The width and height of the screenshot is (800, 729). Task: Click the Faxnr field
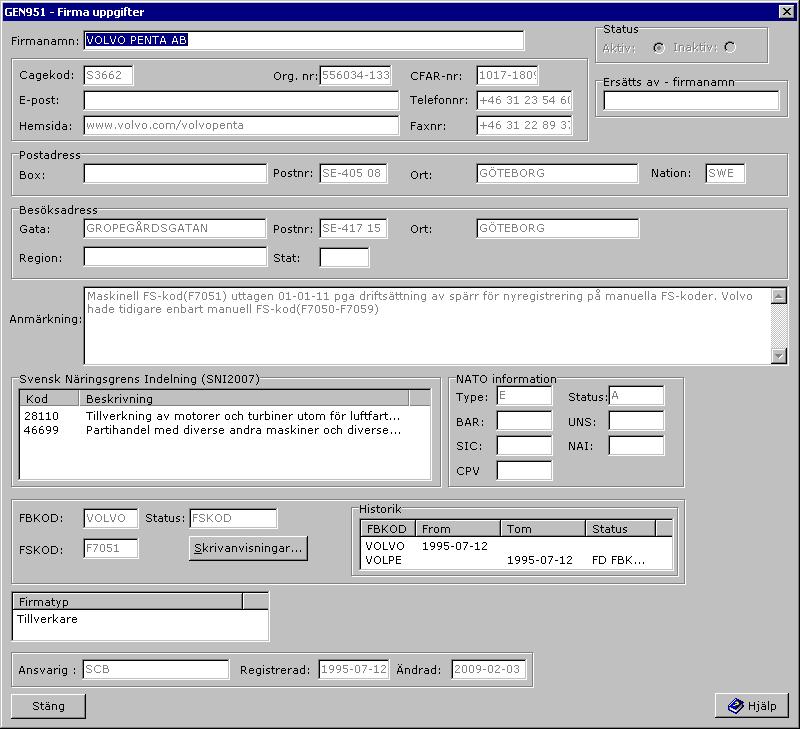(524, 125)
